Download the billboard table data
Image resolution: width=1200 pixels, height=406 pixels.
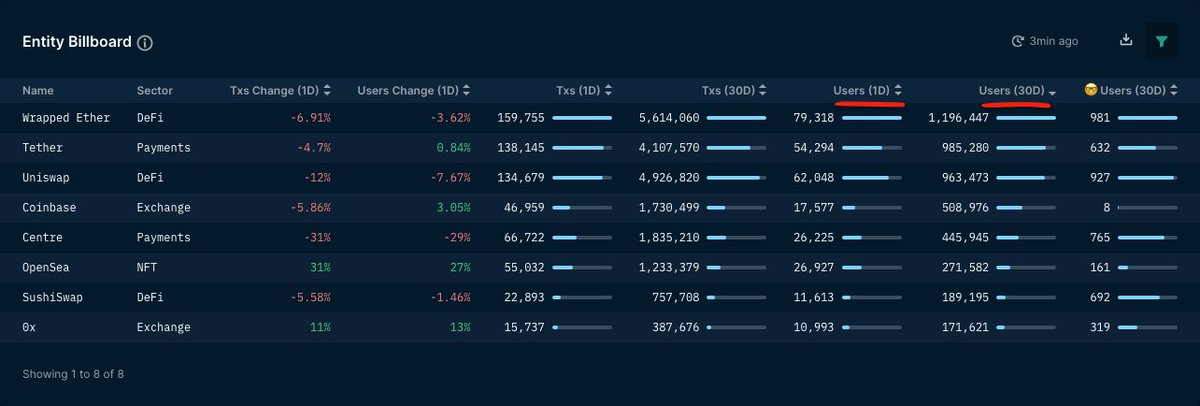pos(1126,40)
